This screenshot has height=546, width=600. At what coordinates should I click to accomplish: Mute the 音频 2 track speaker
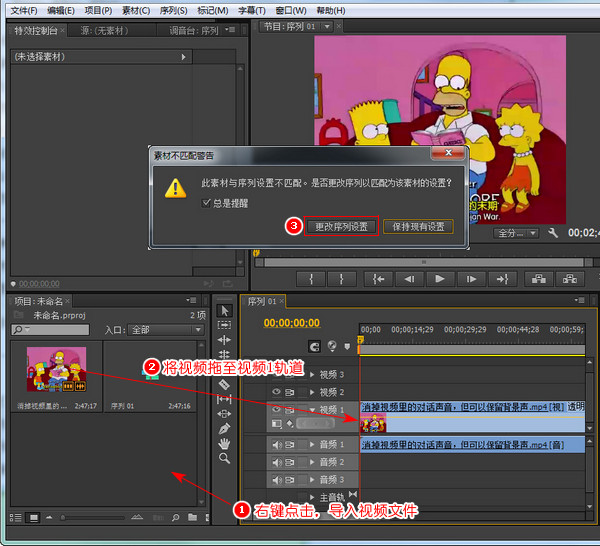(277, 462)
